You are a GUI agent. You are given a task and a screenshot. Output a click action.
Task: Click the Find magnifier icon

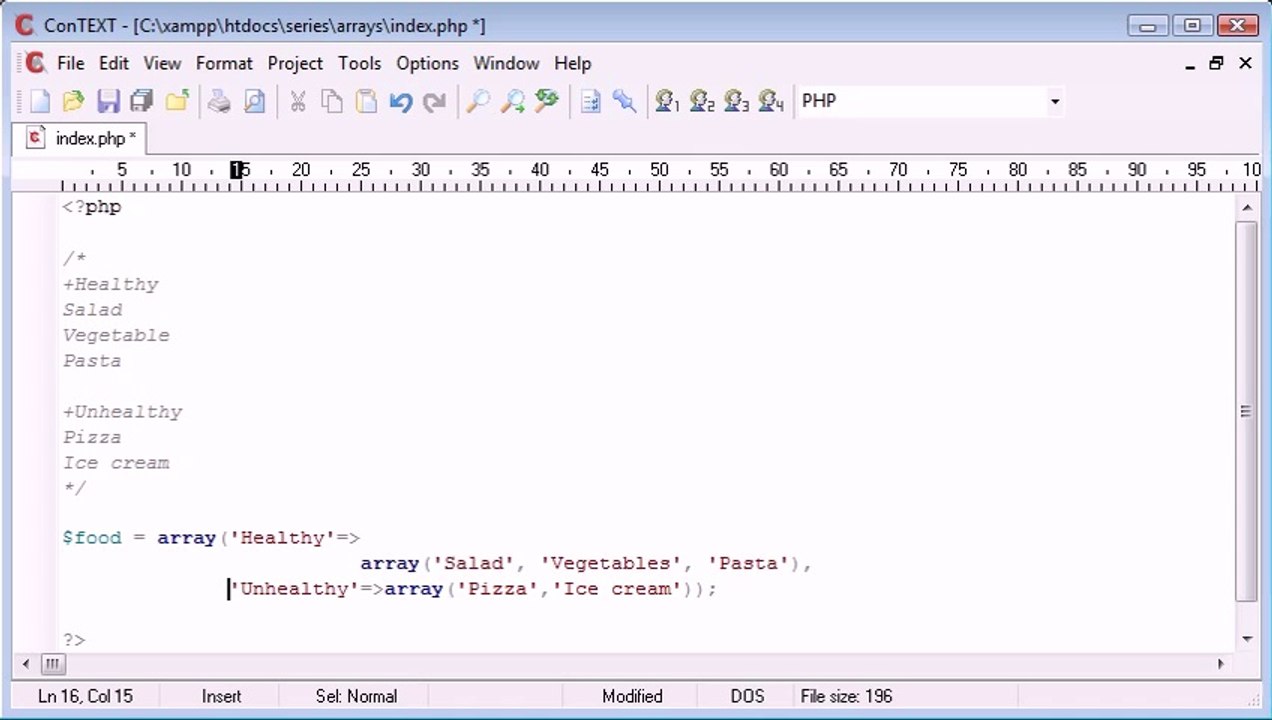(478, 101)
